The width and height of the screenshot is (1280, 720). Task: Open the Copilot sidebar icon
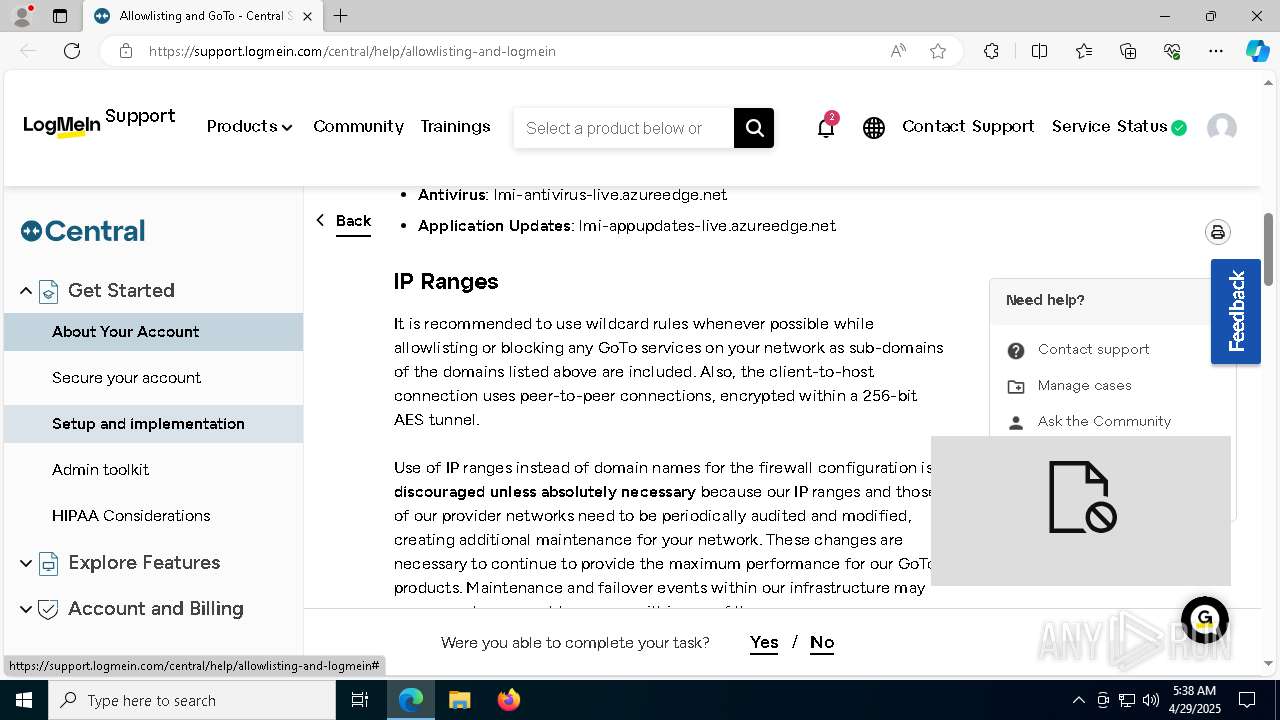click(x=1257, y=51)
